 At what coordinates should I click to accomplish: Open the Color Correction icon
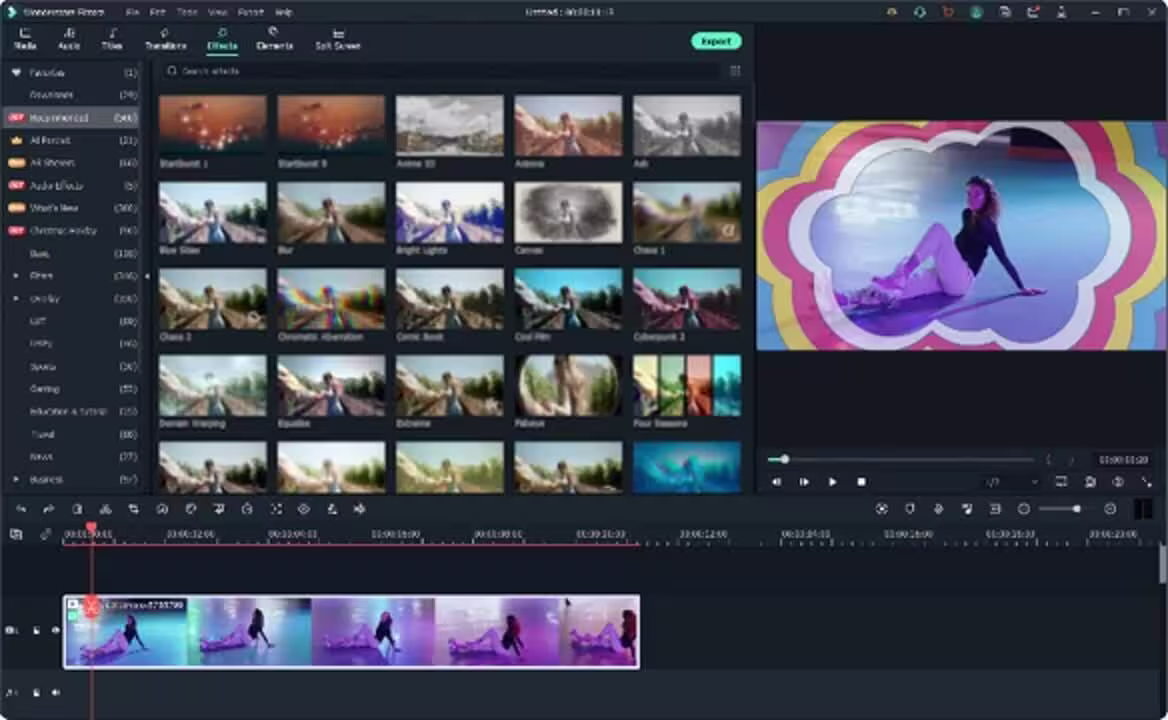(x=192, y=509)
